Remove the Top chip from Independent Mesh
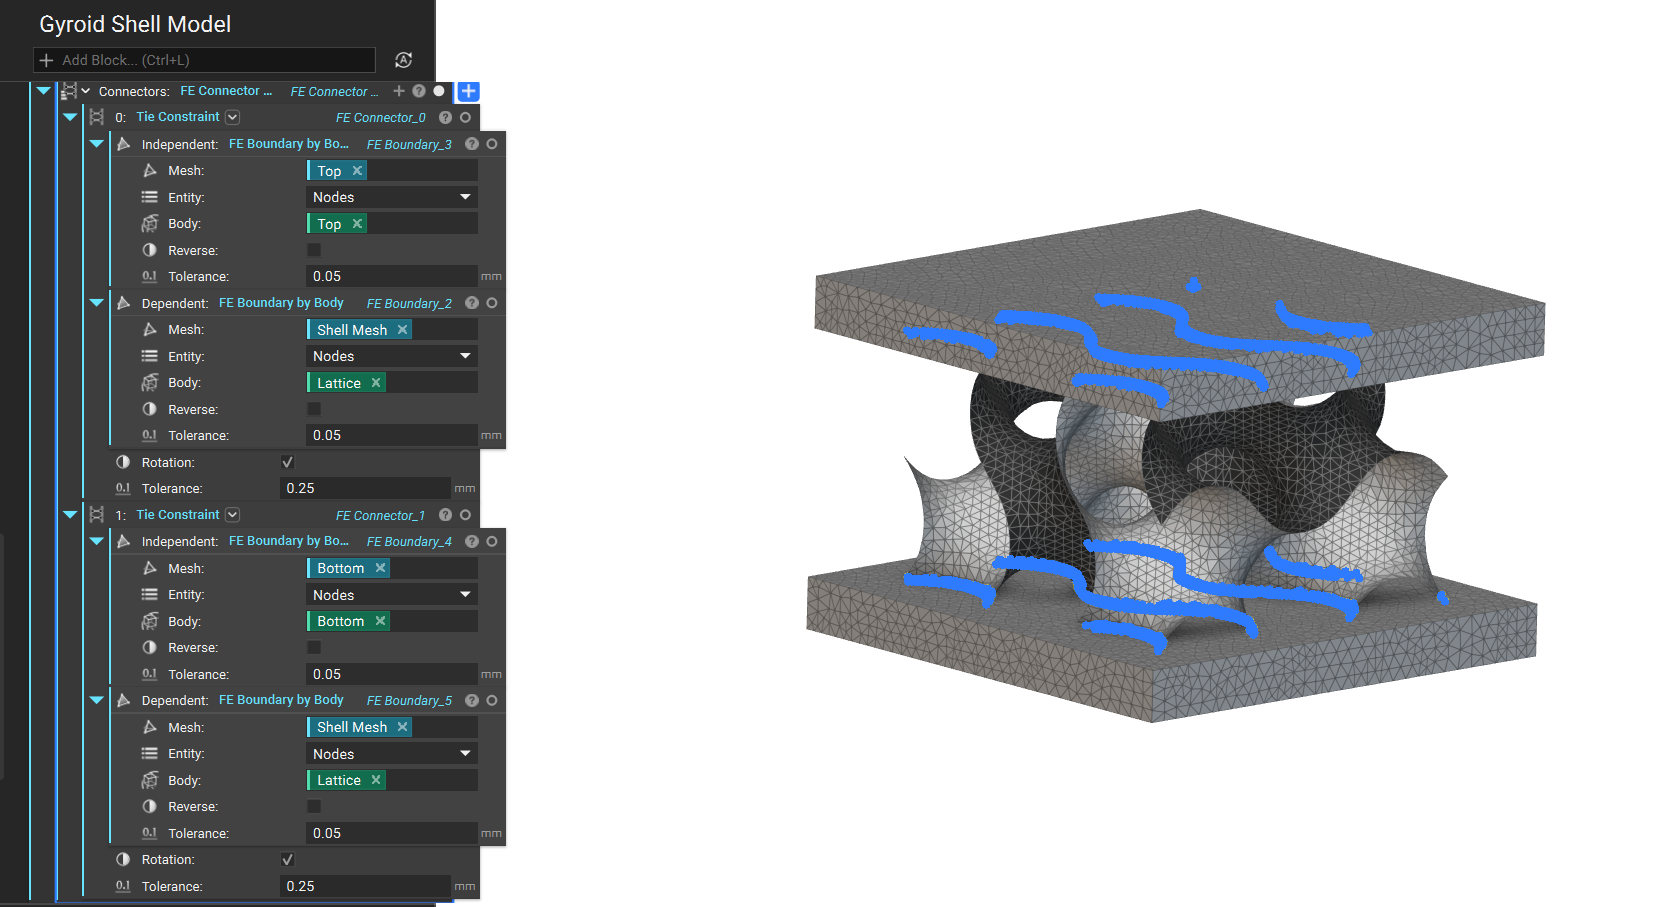Image resolution: width=1671 pixels, height=907 pixels. point(357,171)
